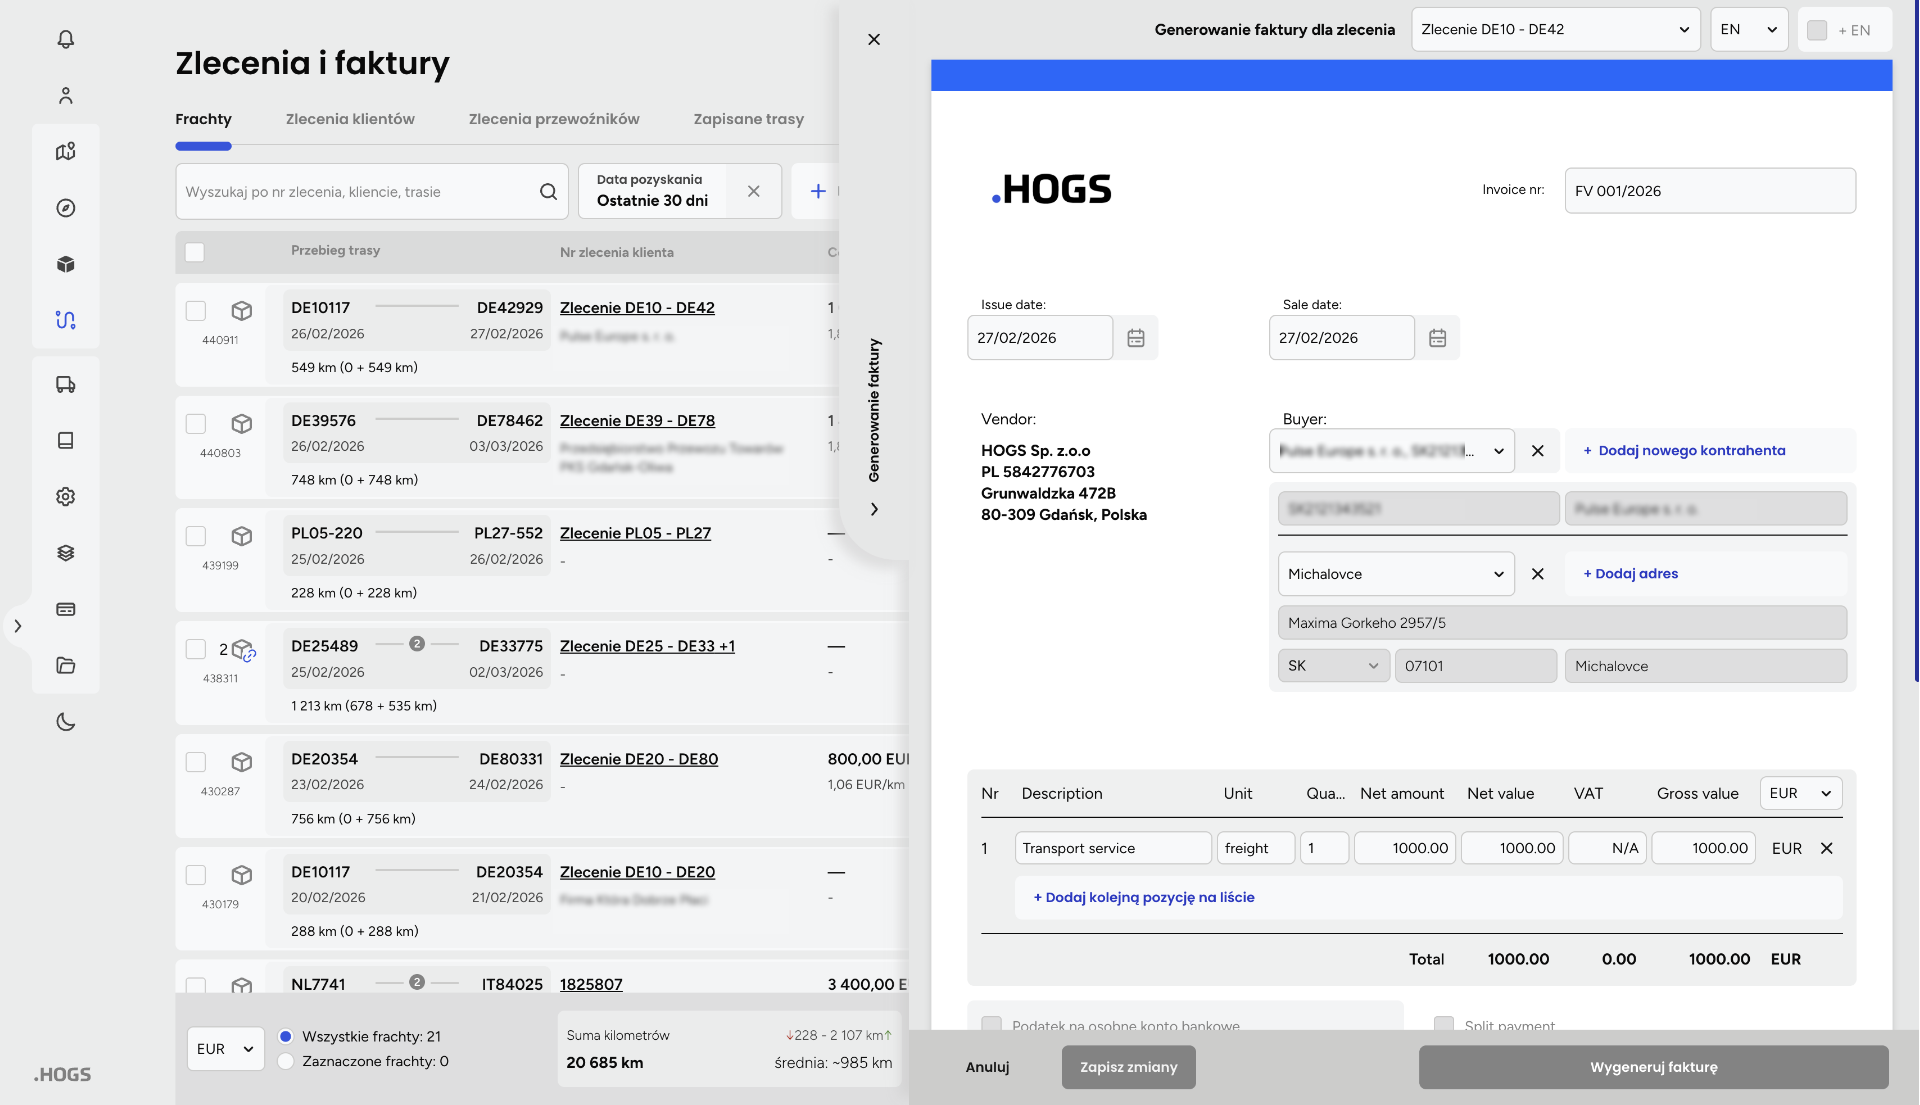Open notifications bell icon
The width and height of the screenshot is (1920, 1105).
tap(66, 39)
